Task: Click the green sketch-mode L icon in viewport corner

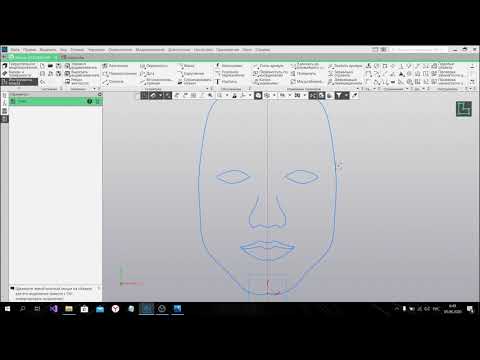Action: (x=464, y=109)
